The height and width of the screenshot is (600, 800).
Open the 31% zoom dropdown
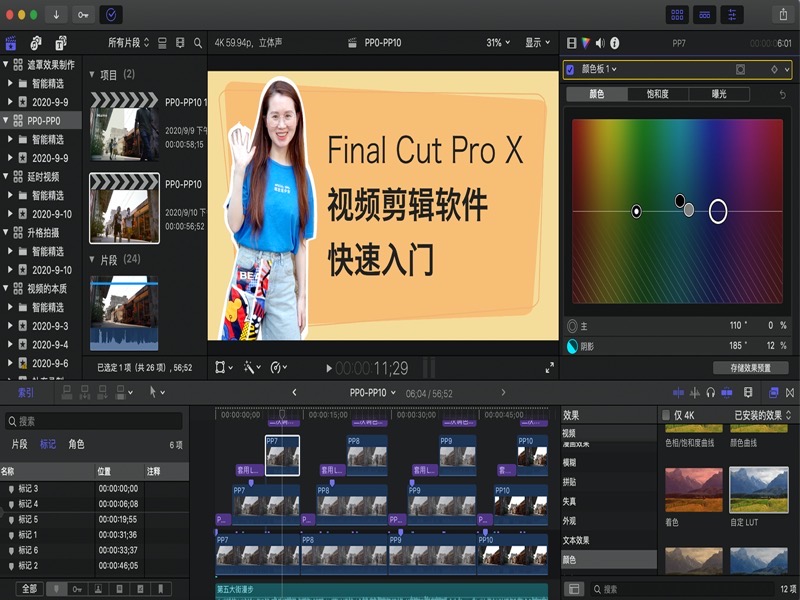click(x=498, y=43)
